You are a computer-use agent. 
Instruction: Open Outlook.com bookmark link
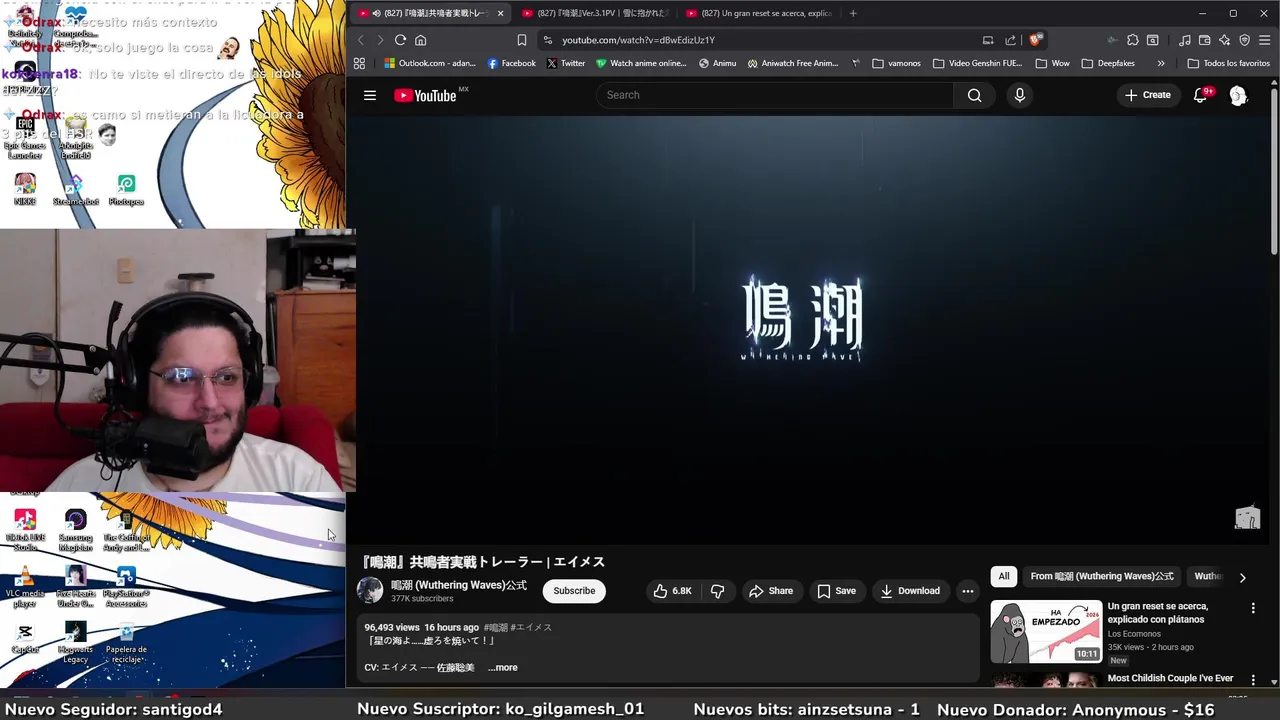click(430, 63)
